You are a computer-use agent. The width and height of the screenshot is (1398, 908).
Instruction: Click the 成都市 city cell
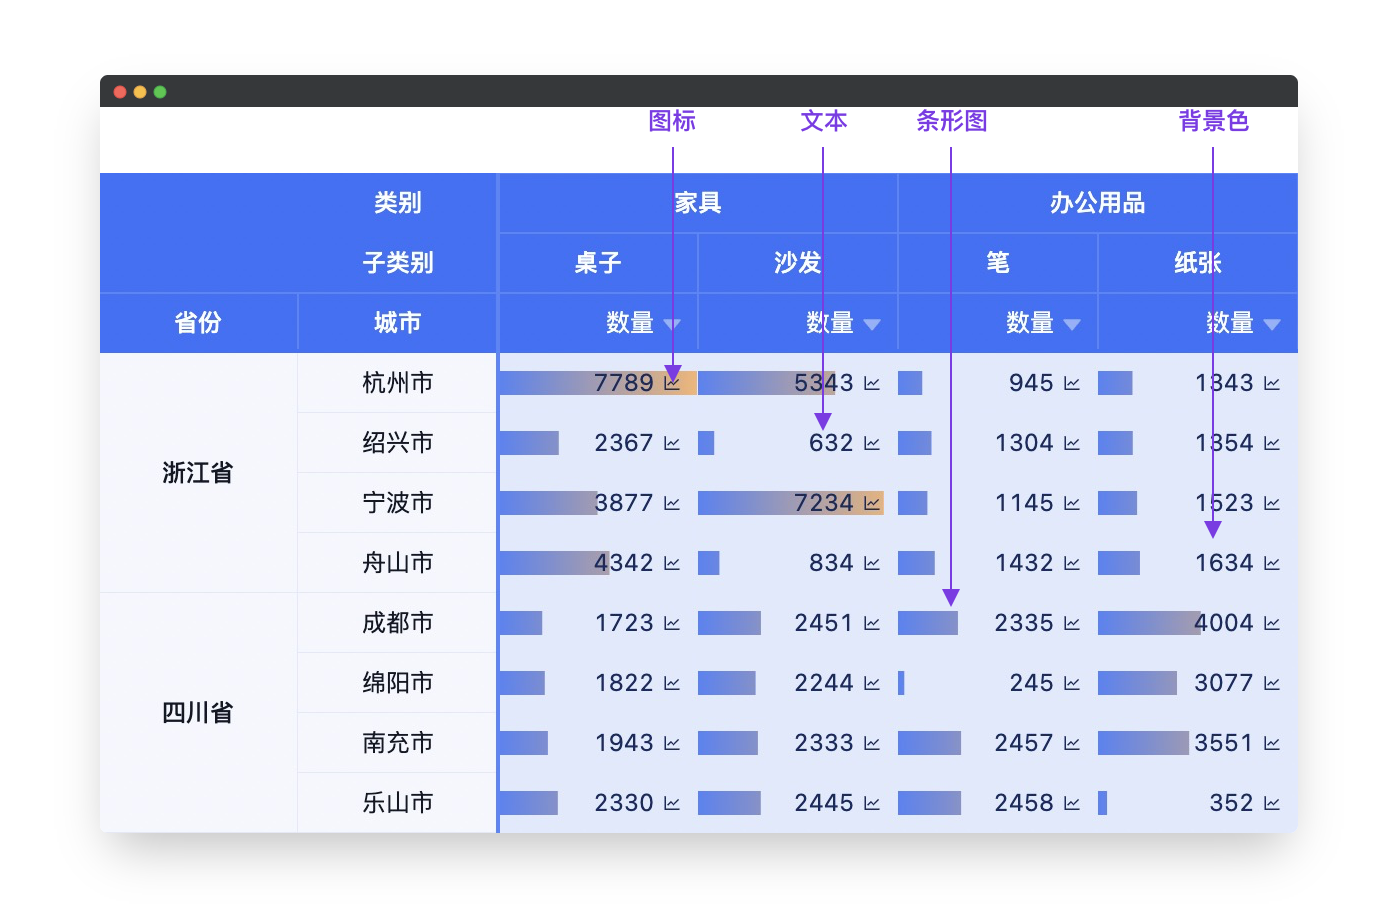[x=397, y=623]
